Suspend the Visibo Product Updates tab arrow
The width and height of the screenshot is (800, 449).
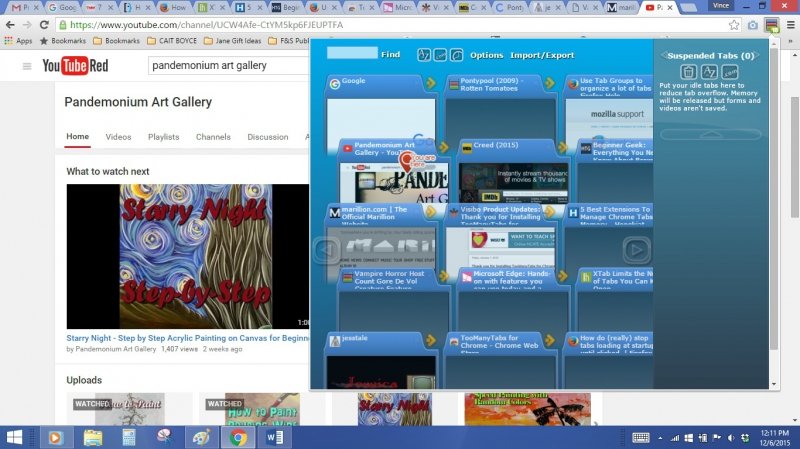coord(549,211)
